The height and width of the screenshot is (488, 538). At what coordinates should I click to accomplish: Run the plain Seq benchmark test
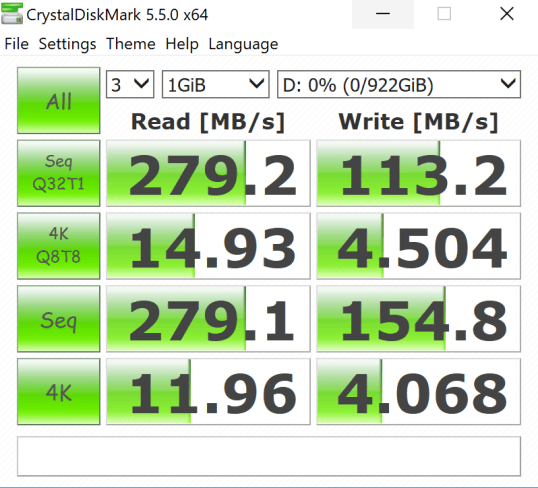tap(59, 319)
